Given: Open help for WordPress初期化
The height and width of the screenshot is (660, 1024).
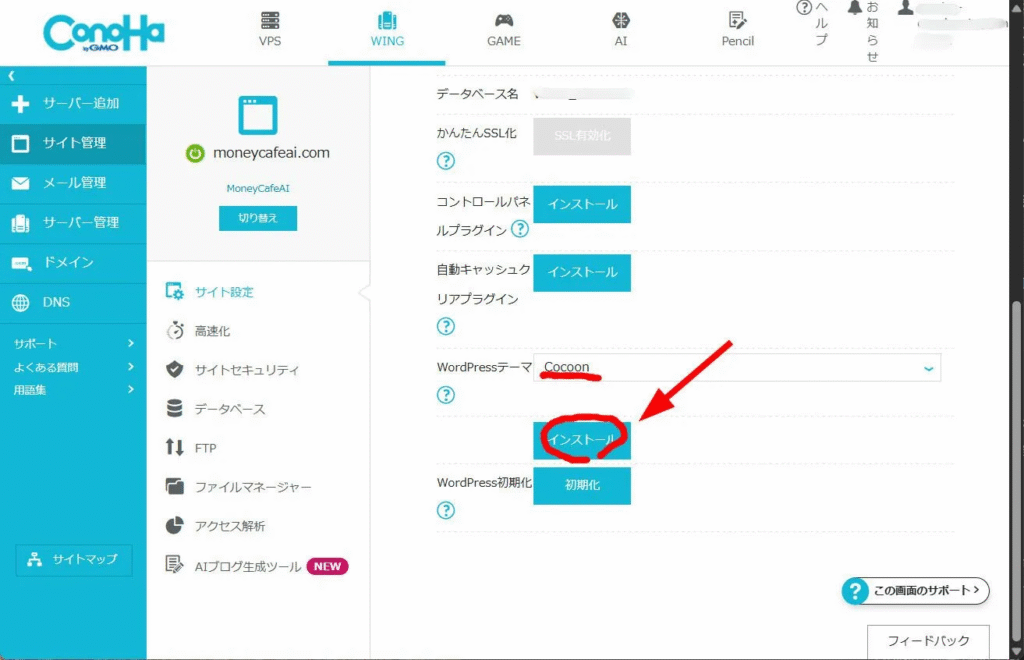Looking at the screenshot, I should (445, 511).
